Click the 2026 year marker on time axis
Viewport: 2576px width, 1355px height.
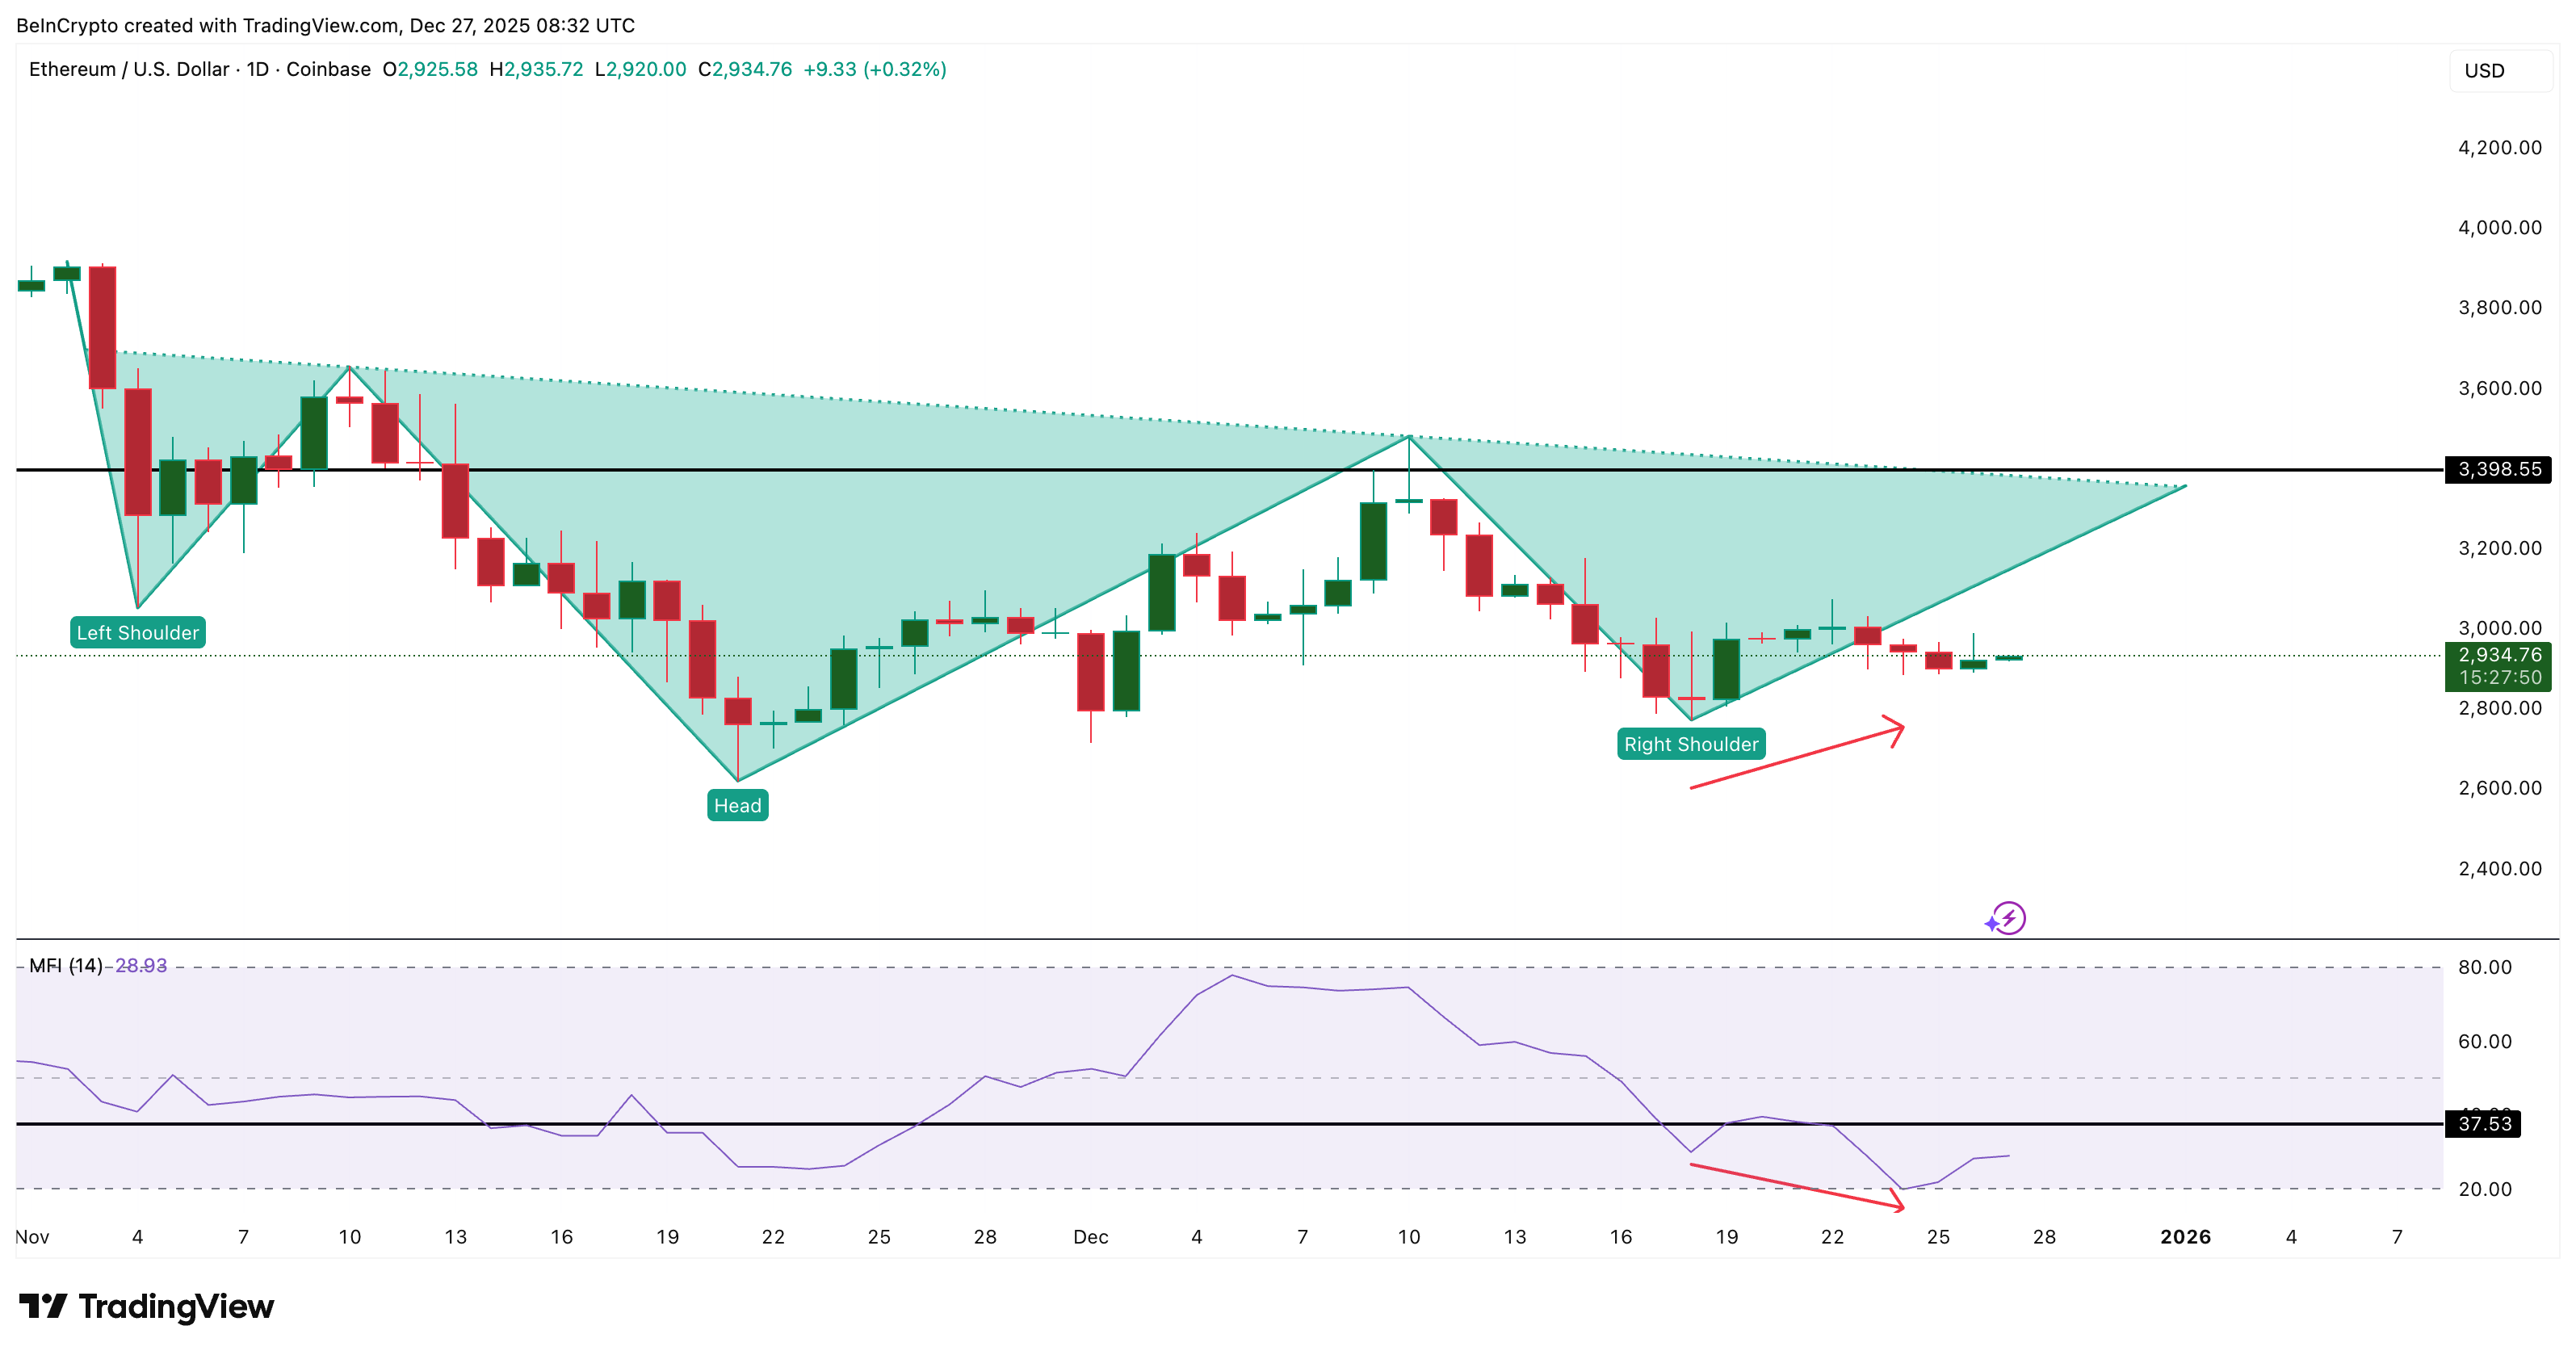[2186, 1237]
